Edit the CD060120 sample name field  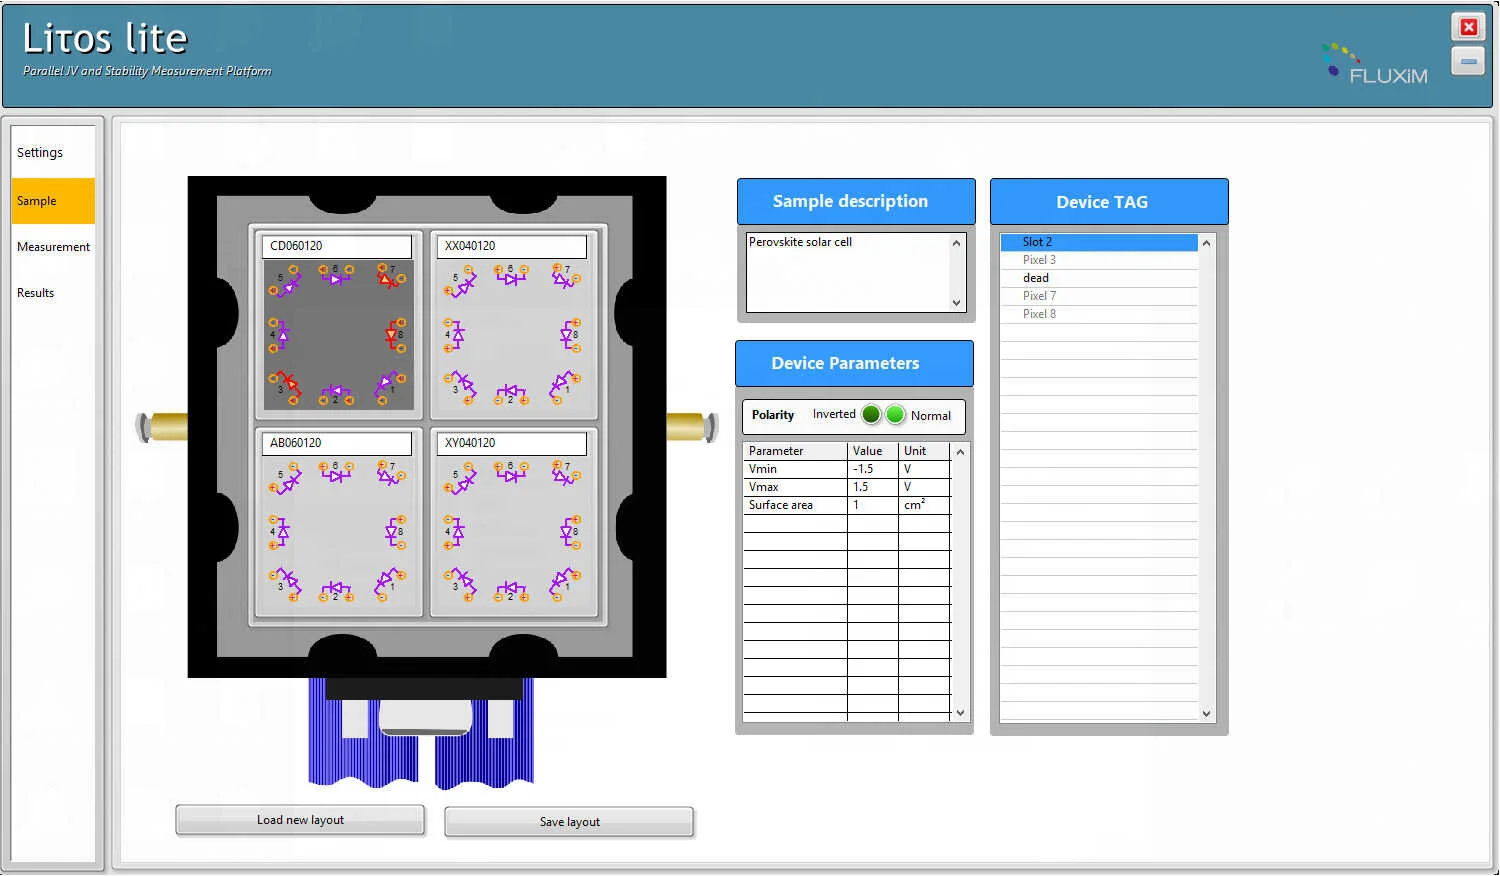(336, 246)
